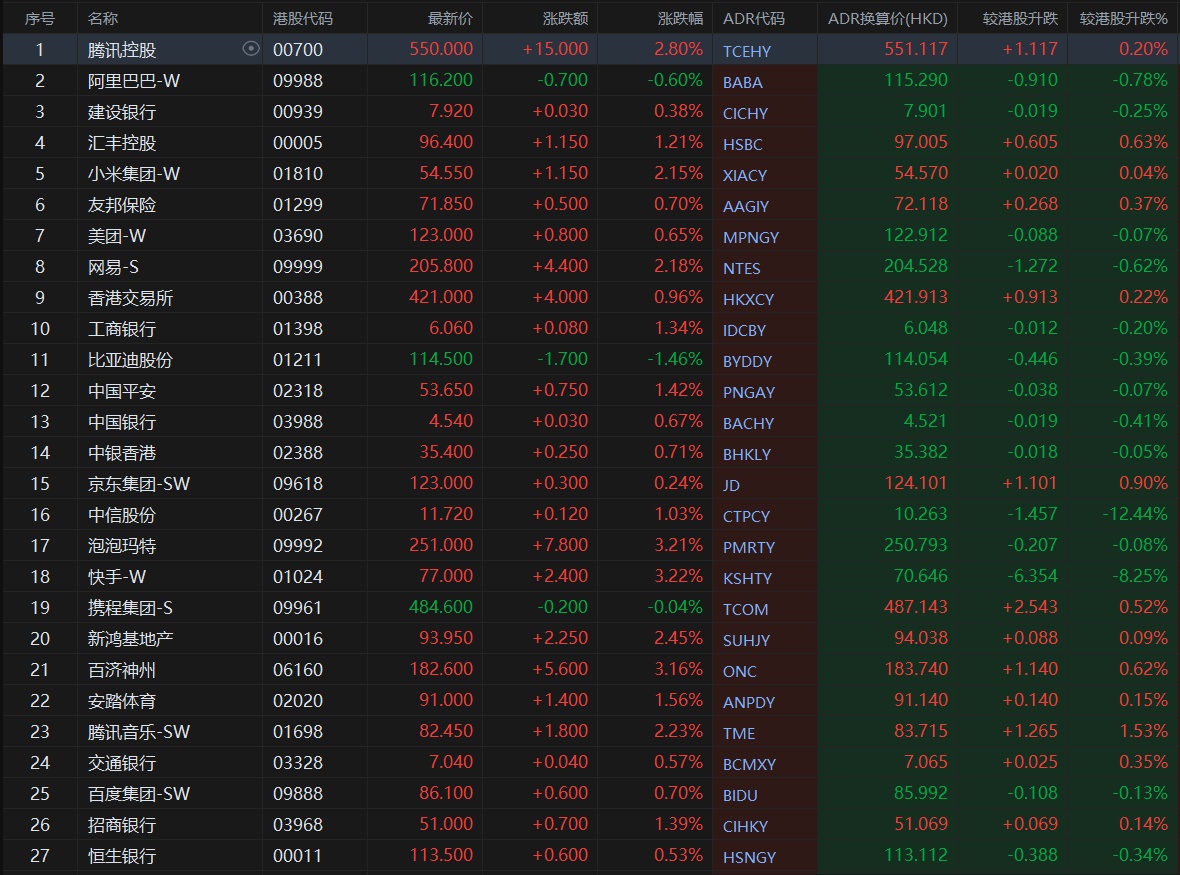Image resolution: width=1180 pixels, height=875 pixels.
Task: Select the 泡泡玛特 row
Action: (122, 545)
